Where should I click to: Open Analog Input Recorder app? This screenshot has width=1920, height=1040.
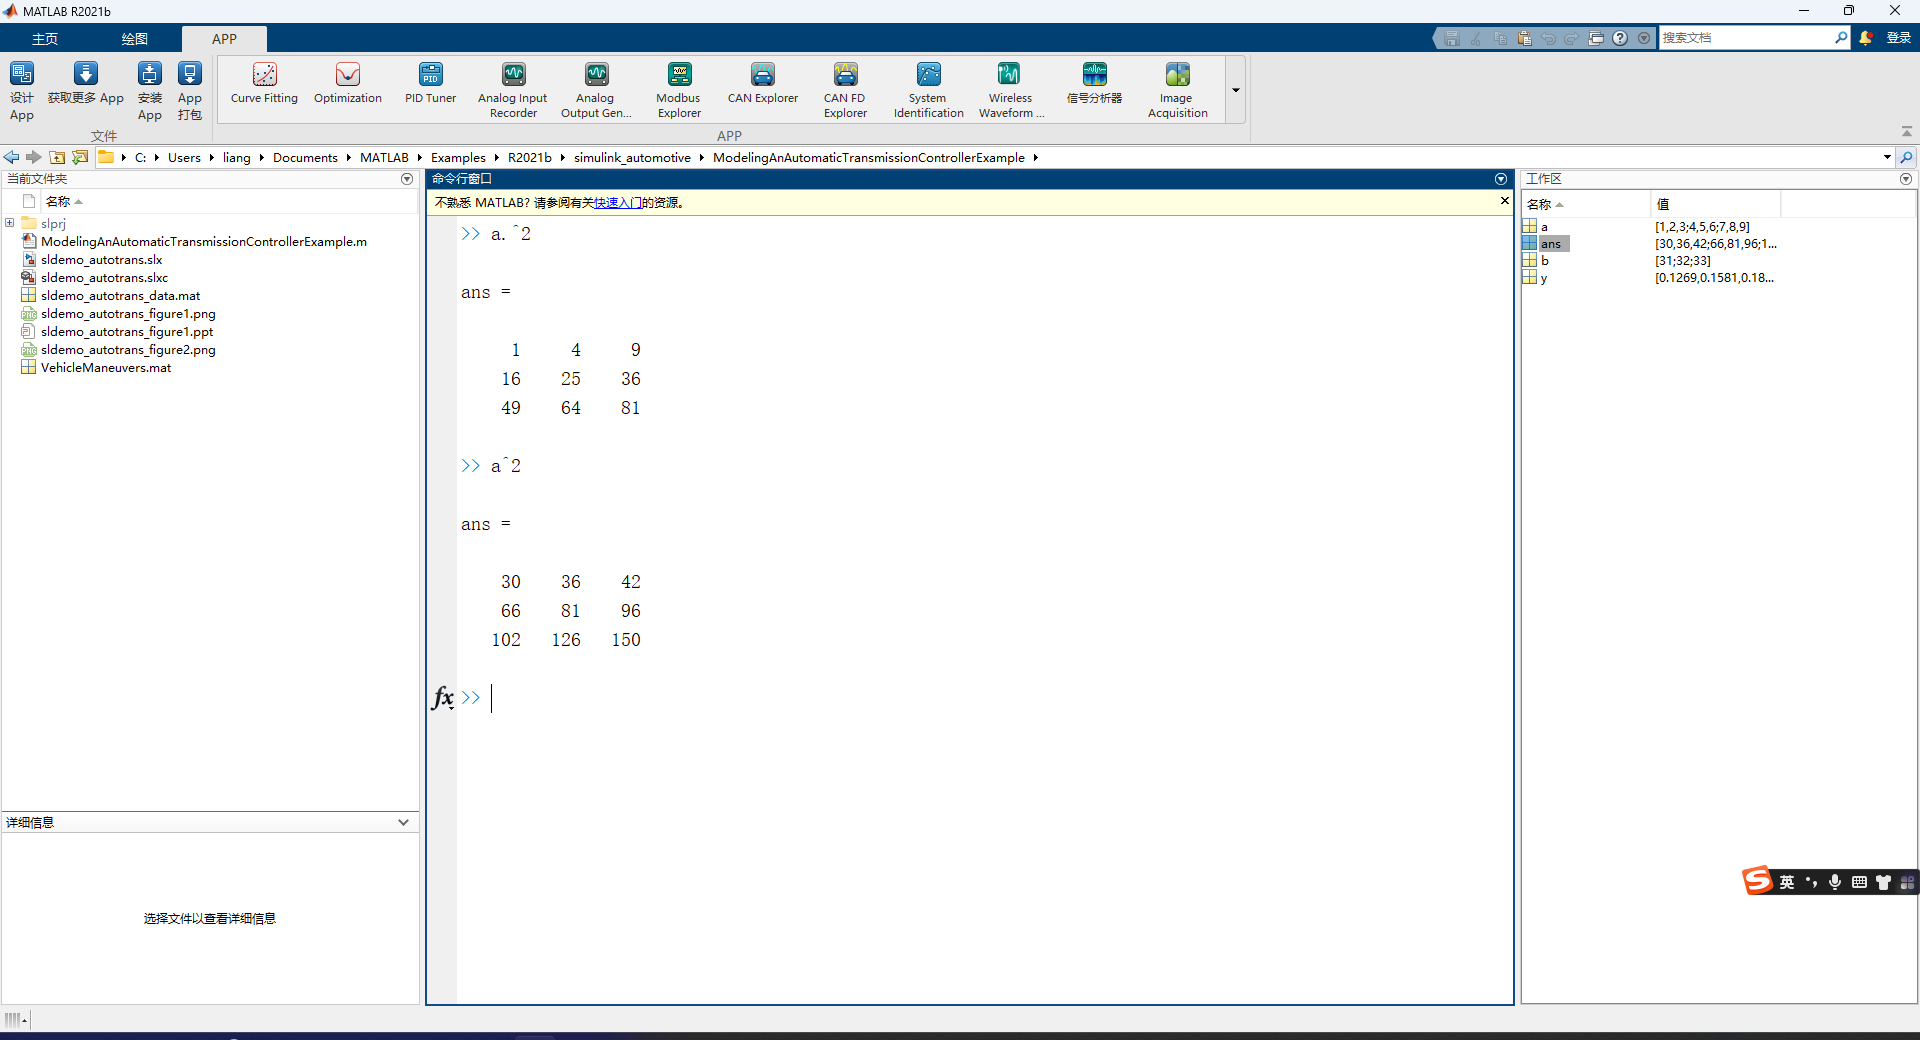(x=513, y=90)
